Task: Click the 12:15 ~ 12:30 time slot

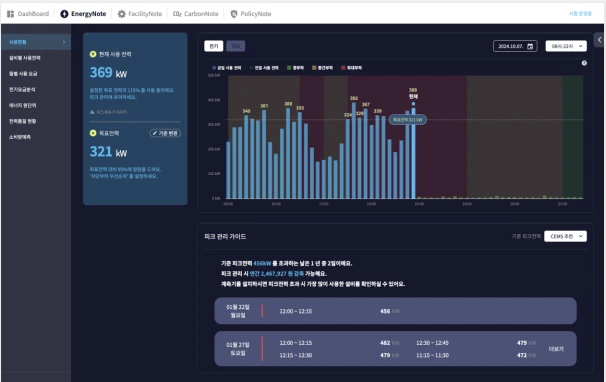Action: click(296, 355)
